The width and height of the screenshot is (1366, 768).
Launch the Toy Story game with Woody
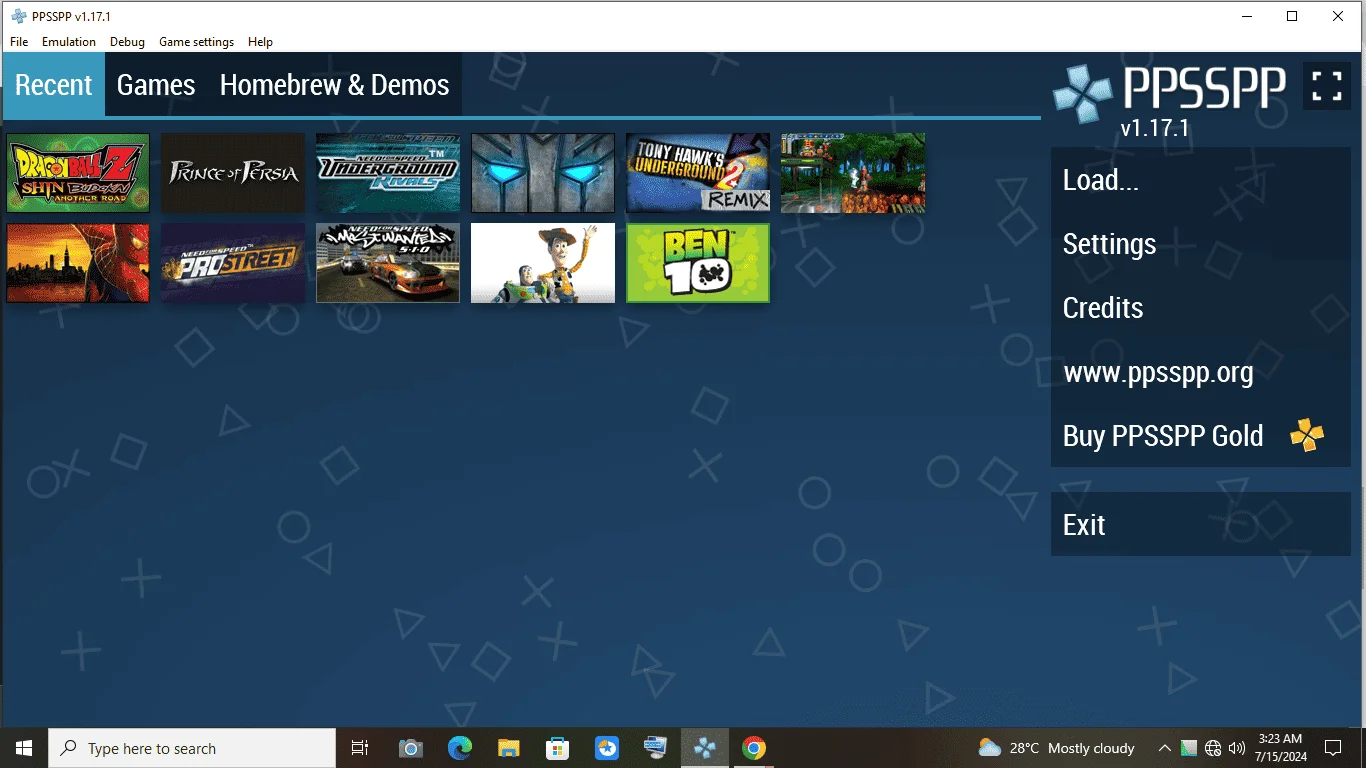(543, 263)
